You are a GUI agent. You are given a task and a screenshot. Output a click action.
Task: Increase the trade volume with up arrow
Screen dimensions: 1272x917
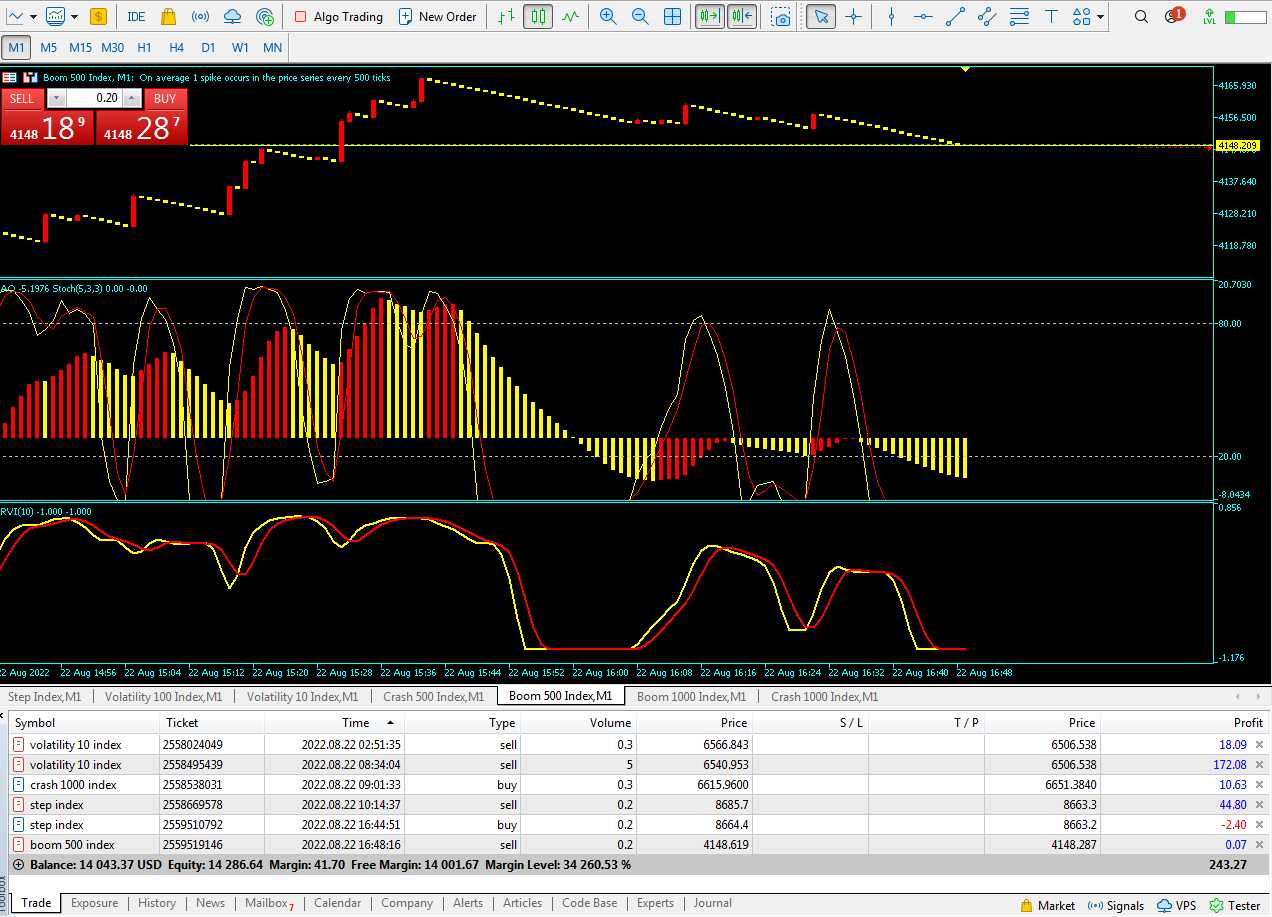(x=131, y=98)
